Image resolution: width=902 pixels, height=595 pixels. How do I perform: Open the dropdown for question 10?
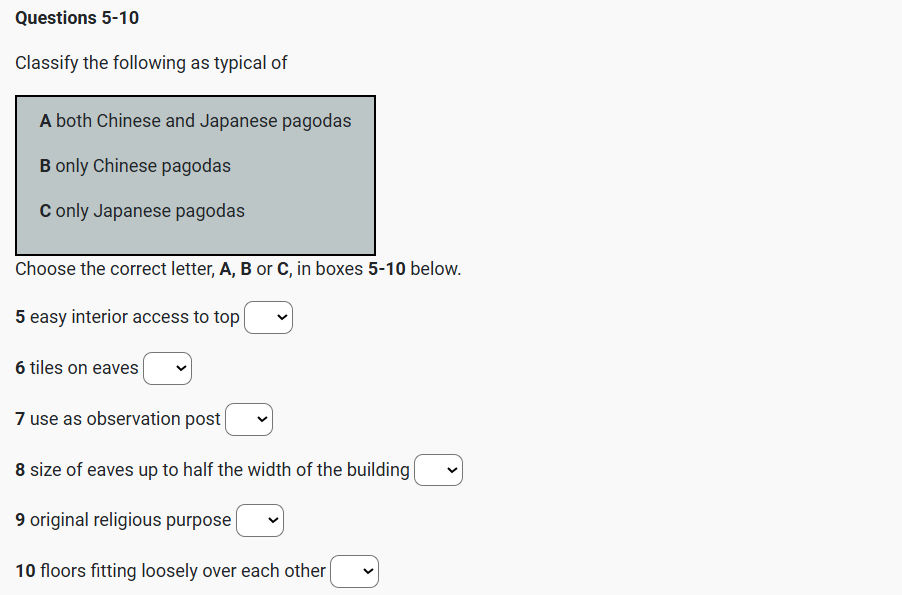[x=354, y=572]
